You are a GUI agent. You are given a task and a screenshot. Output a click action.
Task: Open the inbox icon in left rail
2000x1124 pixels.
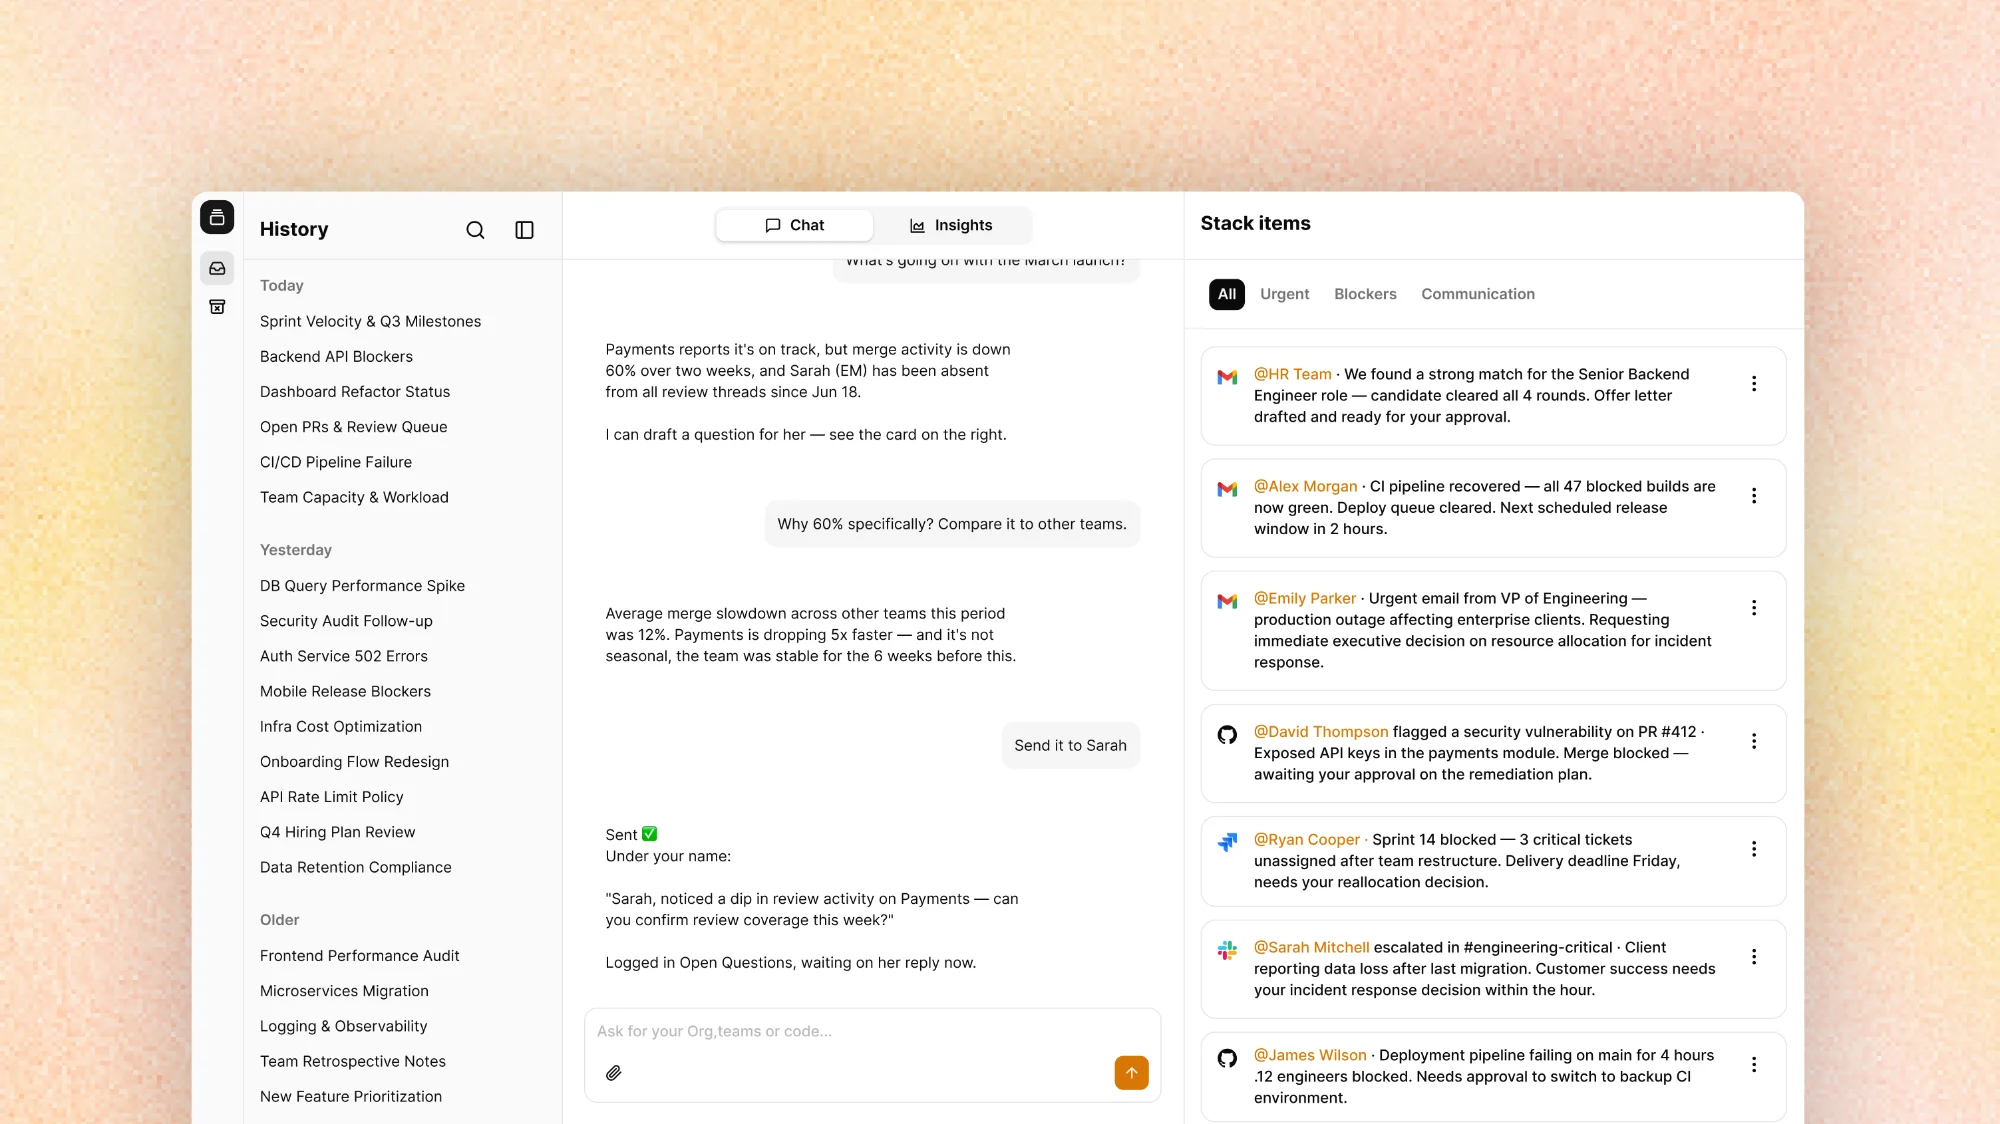(217, 268)
